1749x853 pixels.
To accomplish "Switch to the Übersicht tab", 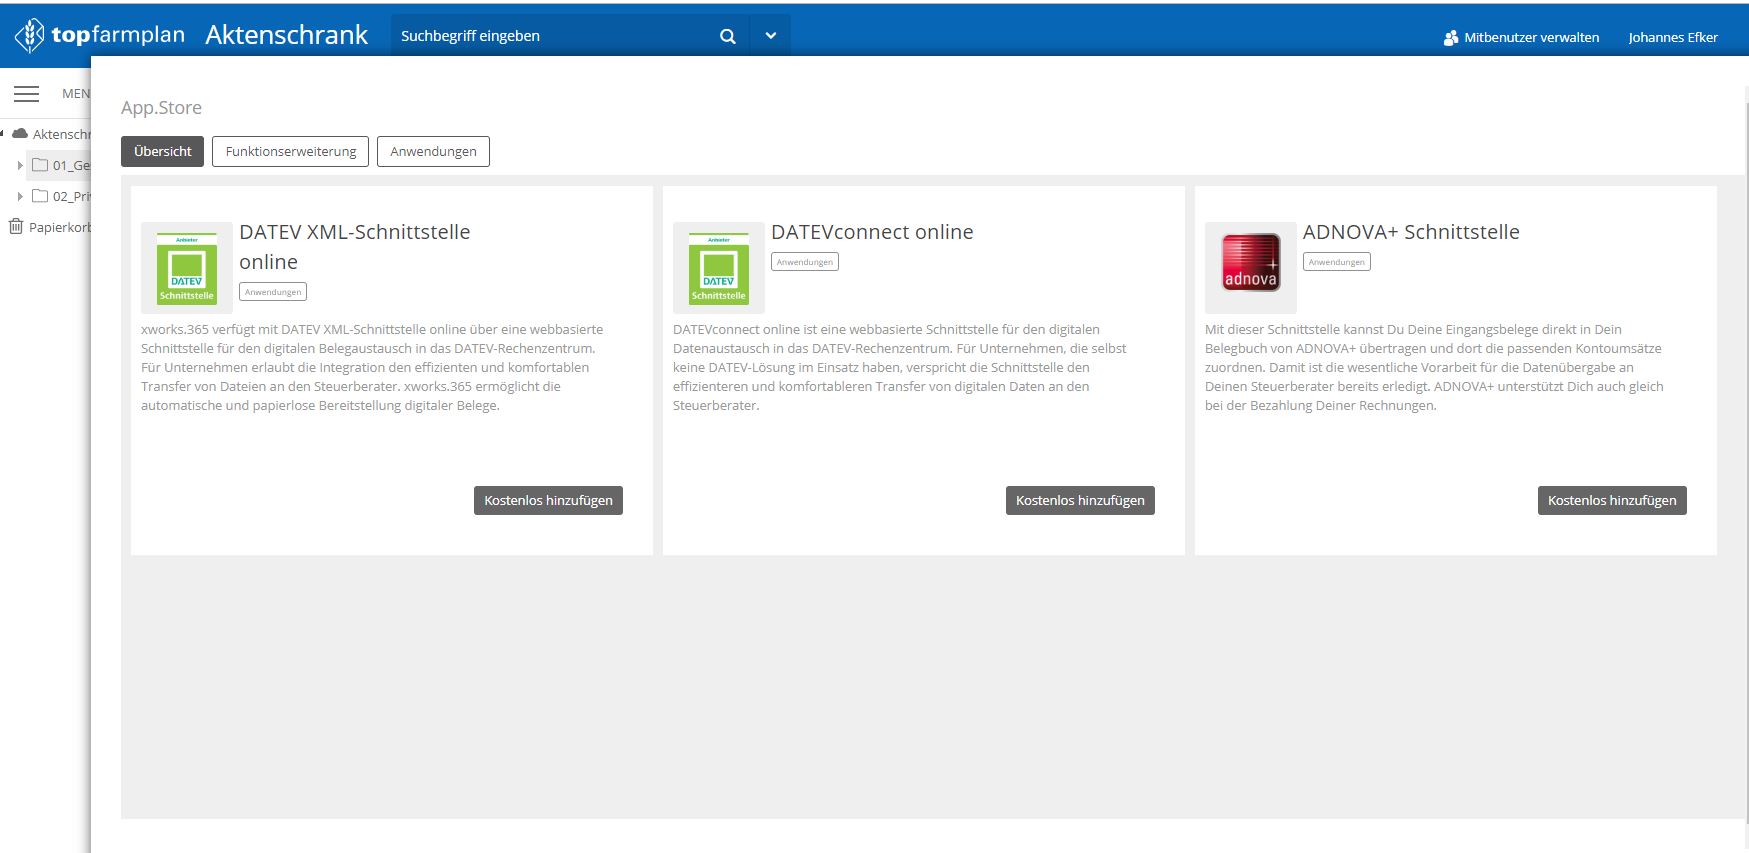I will tap(163, 152).
